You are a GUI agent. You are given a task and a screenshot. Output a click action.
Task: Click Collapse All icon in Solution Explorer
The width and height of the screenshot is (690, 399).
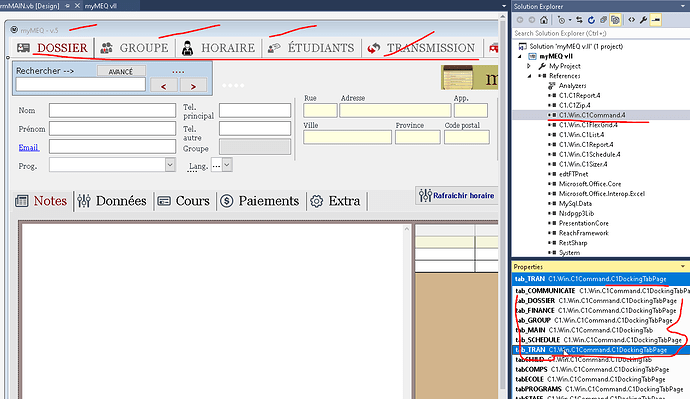(x=603, y=20)
